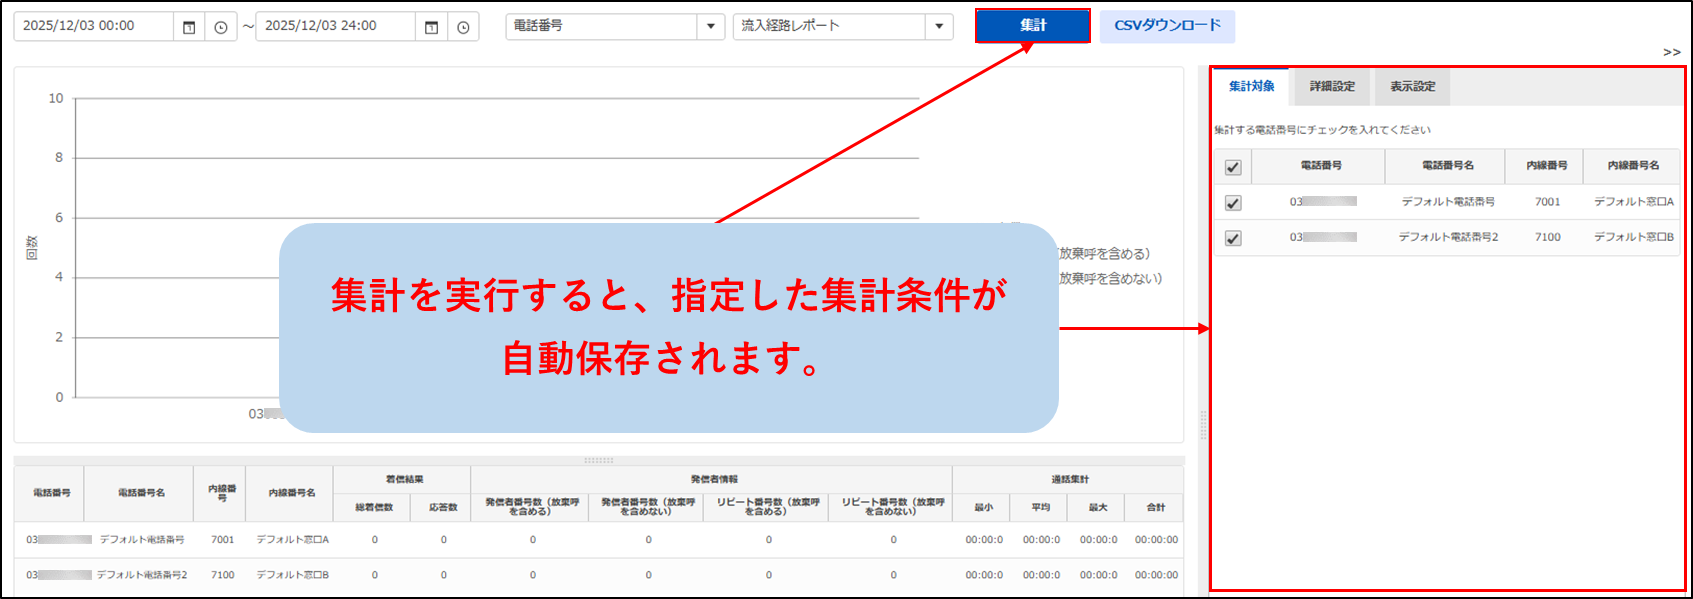The width and height of the screenshot is (1693, 599).
Task: Switch to the 詳細設定 tab
Action: [1332, 87]
